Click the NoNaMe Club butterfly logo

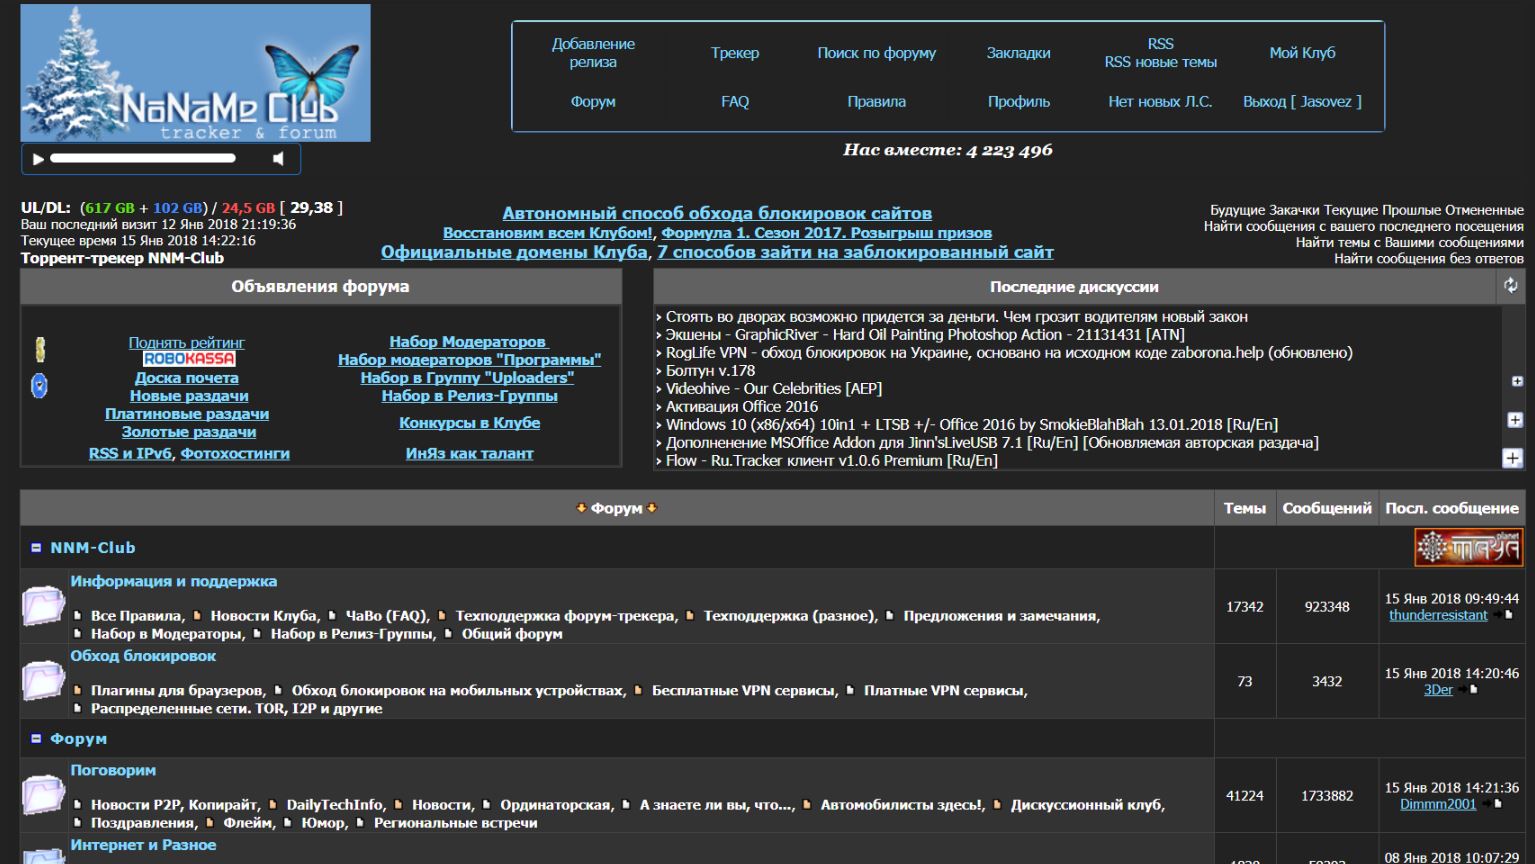coord(196,73)
